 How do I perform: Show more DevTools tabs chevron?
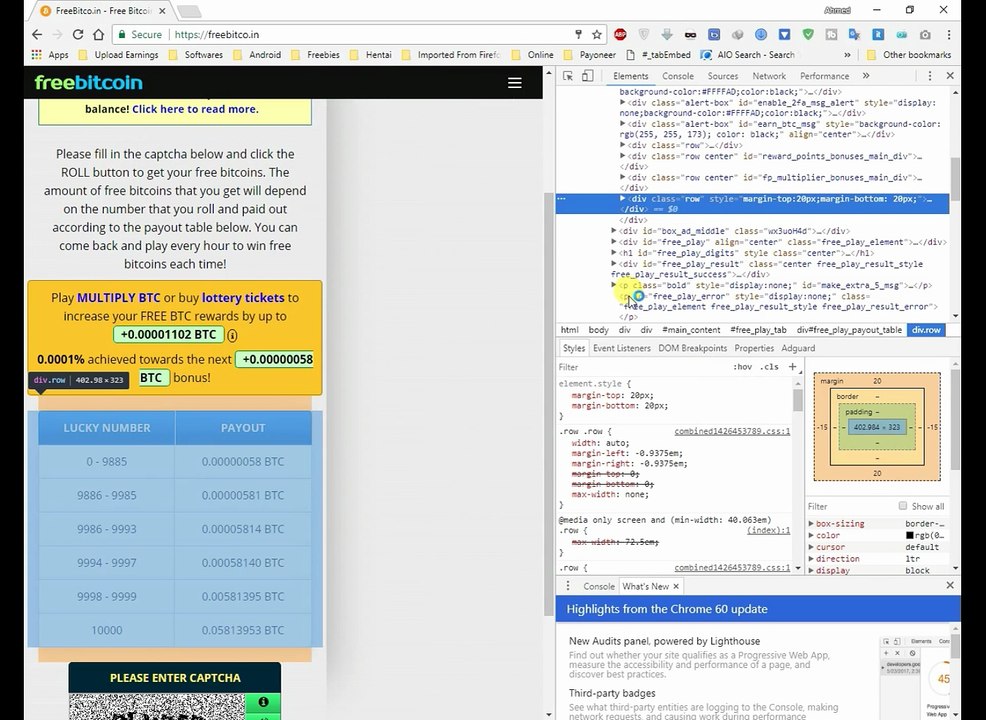[866, 76]
